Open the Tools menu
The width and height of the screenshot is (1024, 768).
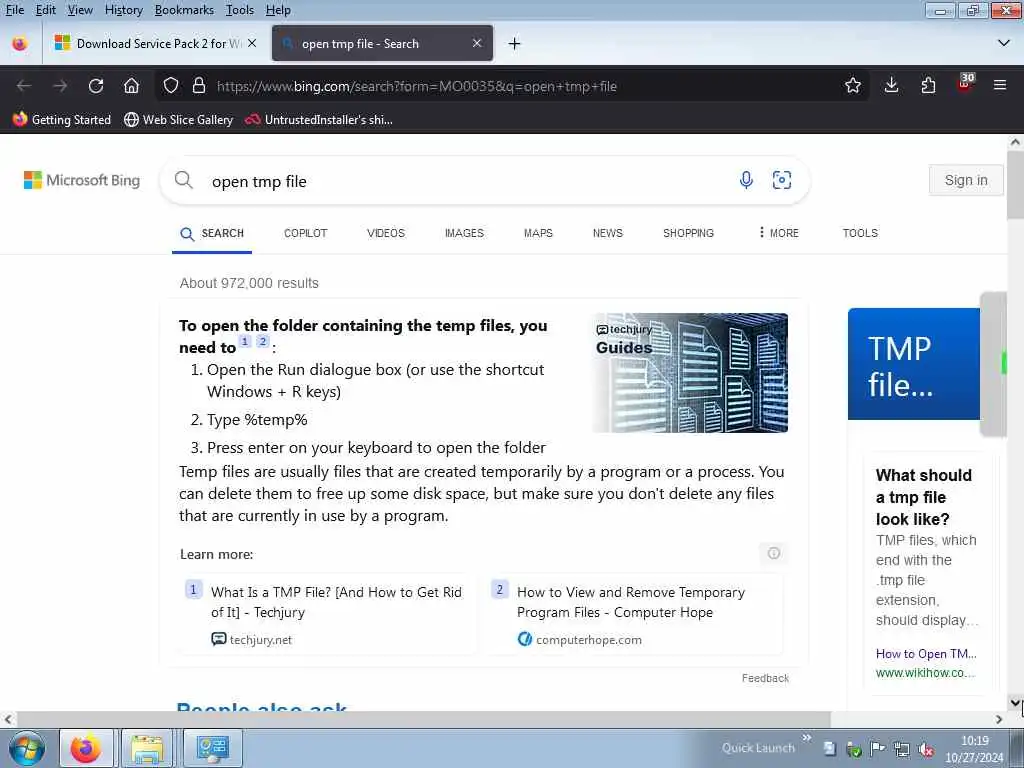[x=240, y=10]
